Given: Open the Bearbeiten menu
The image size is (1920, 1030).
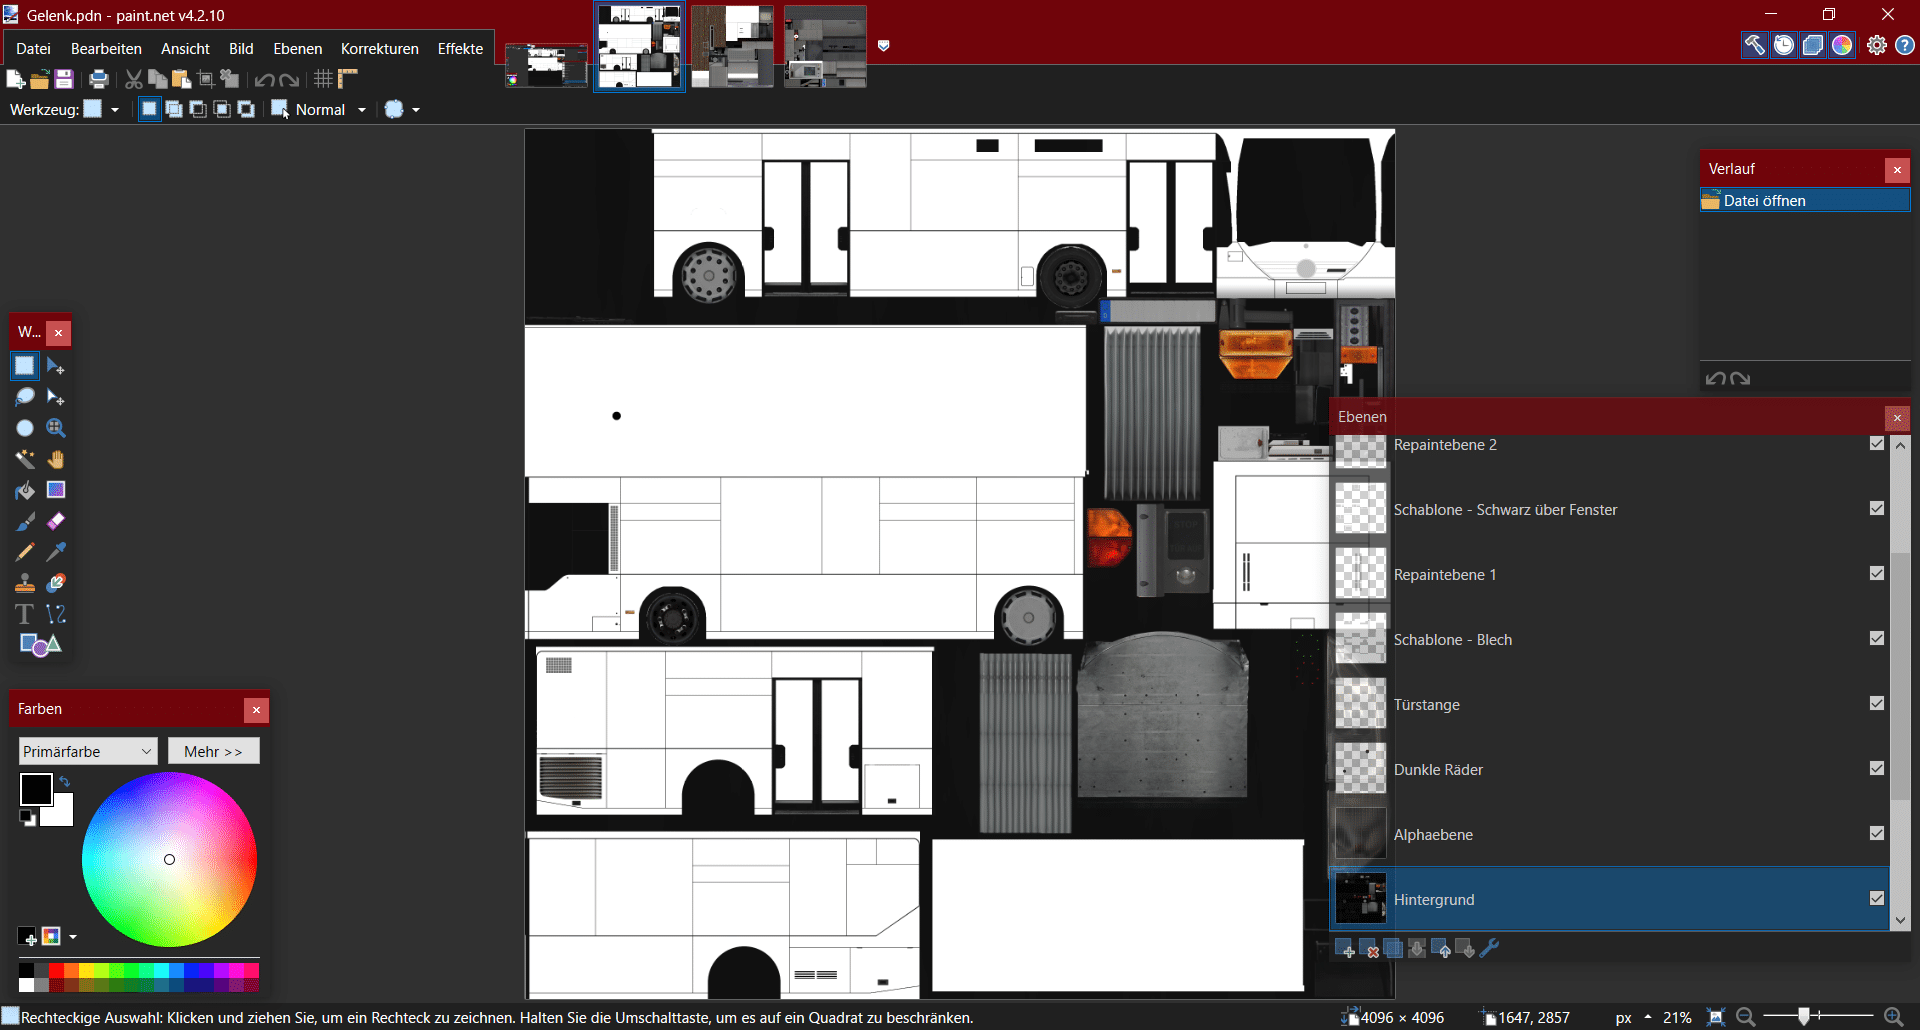Looking at the screenshot, I should click(x=106, y=48).
